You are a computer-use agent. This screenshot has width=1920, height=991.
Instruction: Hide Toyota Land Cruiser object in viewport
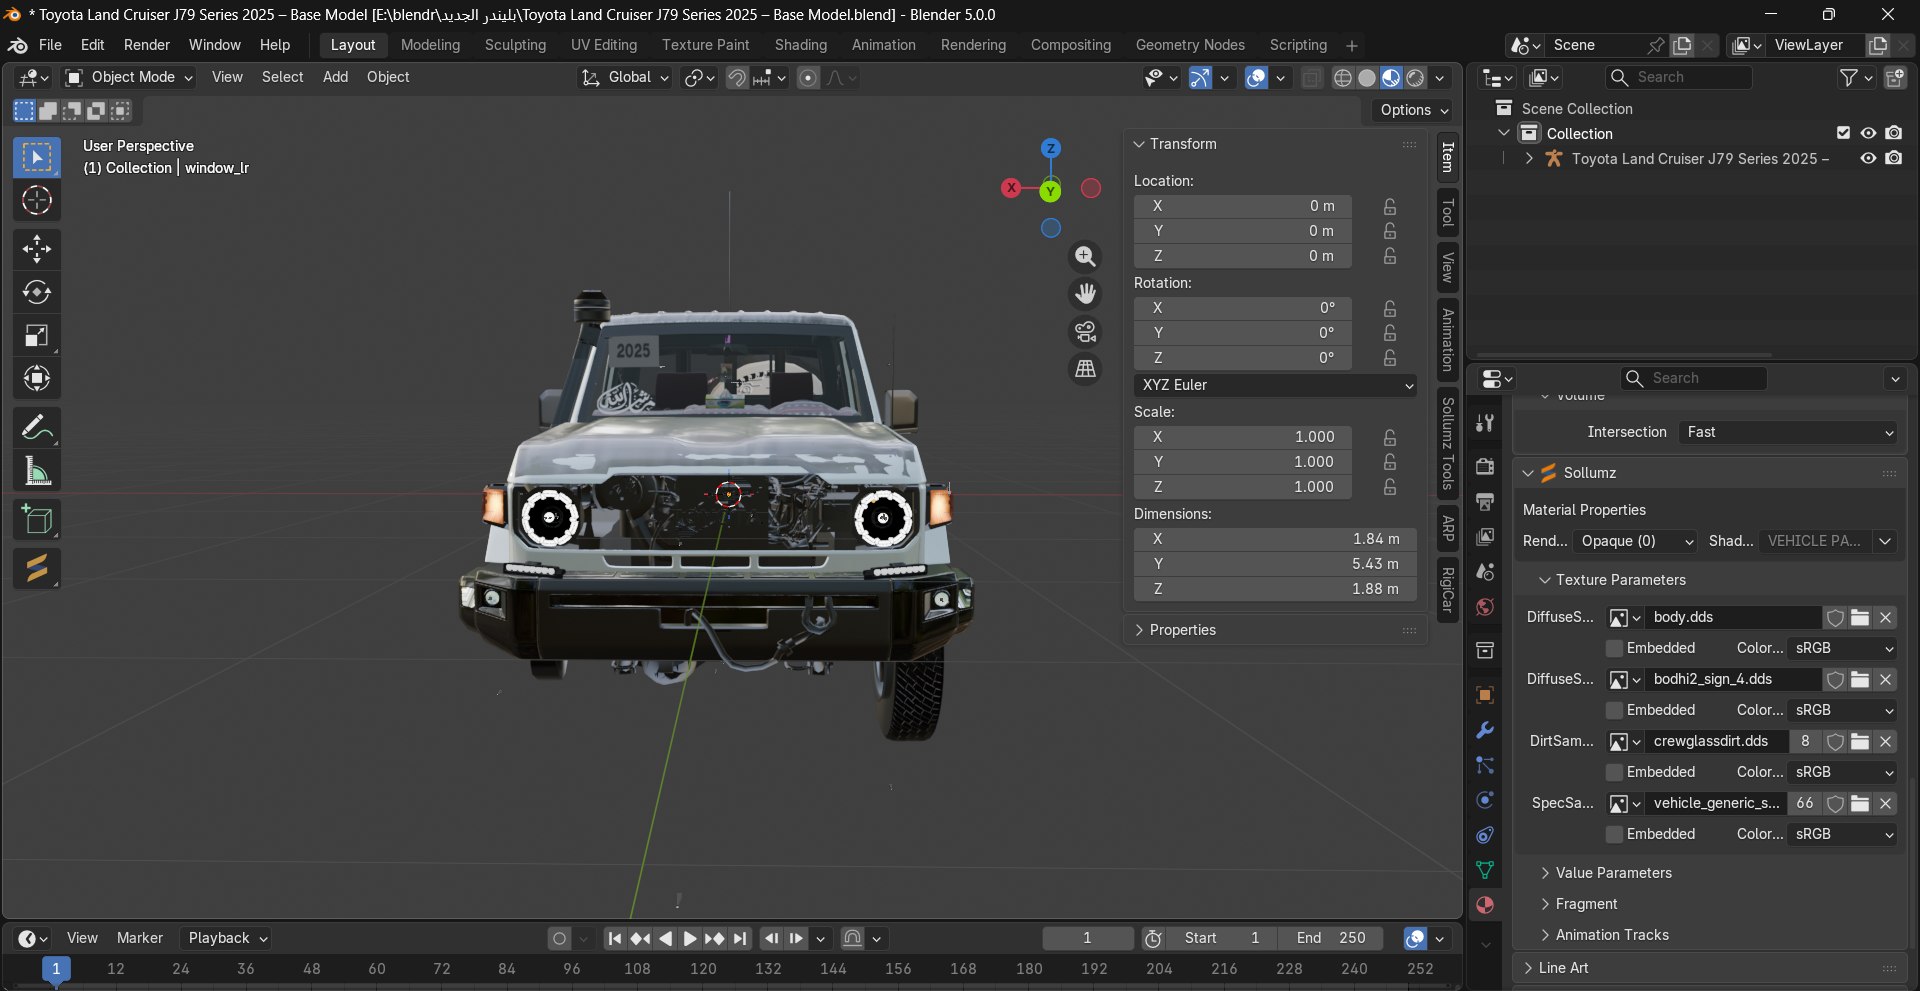(x=1868, y=158)
